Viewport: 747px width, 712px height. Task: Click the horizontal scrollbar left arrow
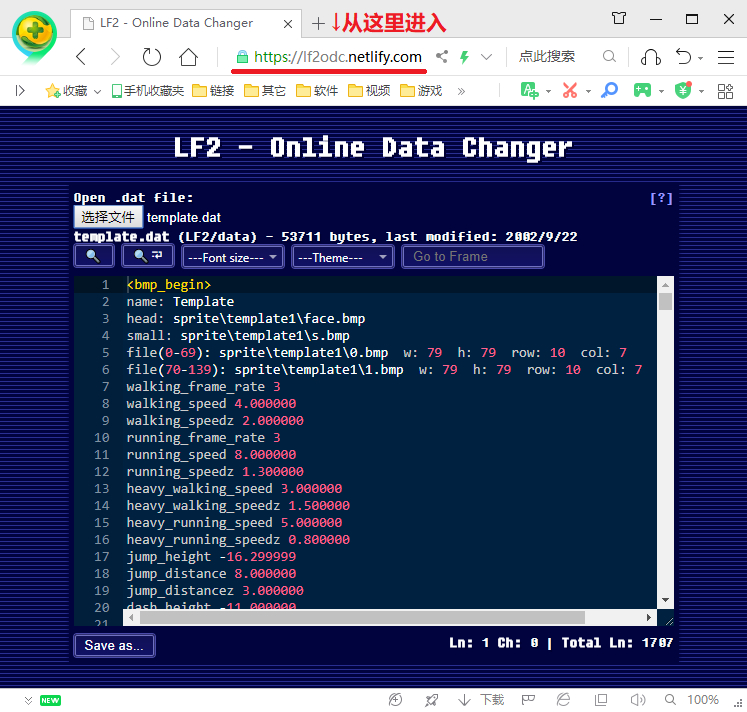click(x=131, y=617)
